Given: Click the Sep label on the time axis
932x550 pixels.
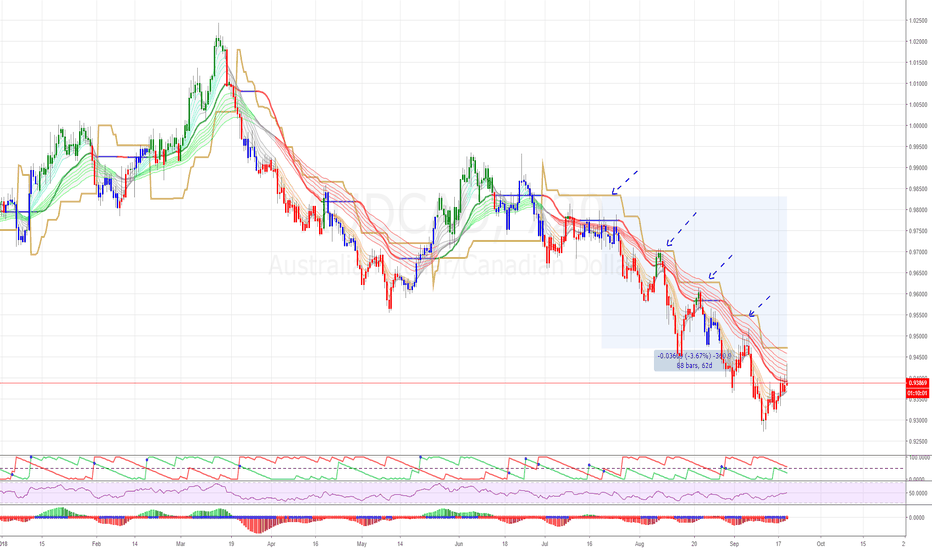Looking at the screenshot, I should [x=734, y=543].
